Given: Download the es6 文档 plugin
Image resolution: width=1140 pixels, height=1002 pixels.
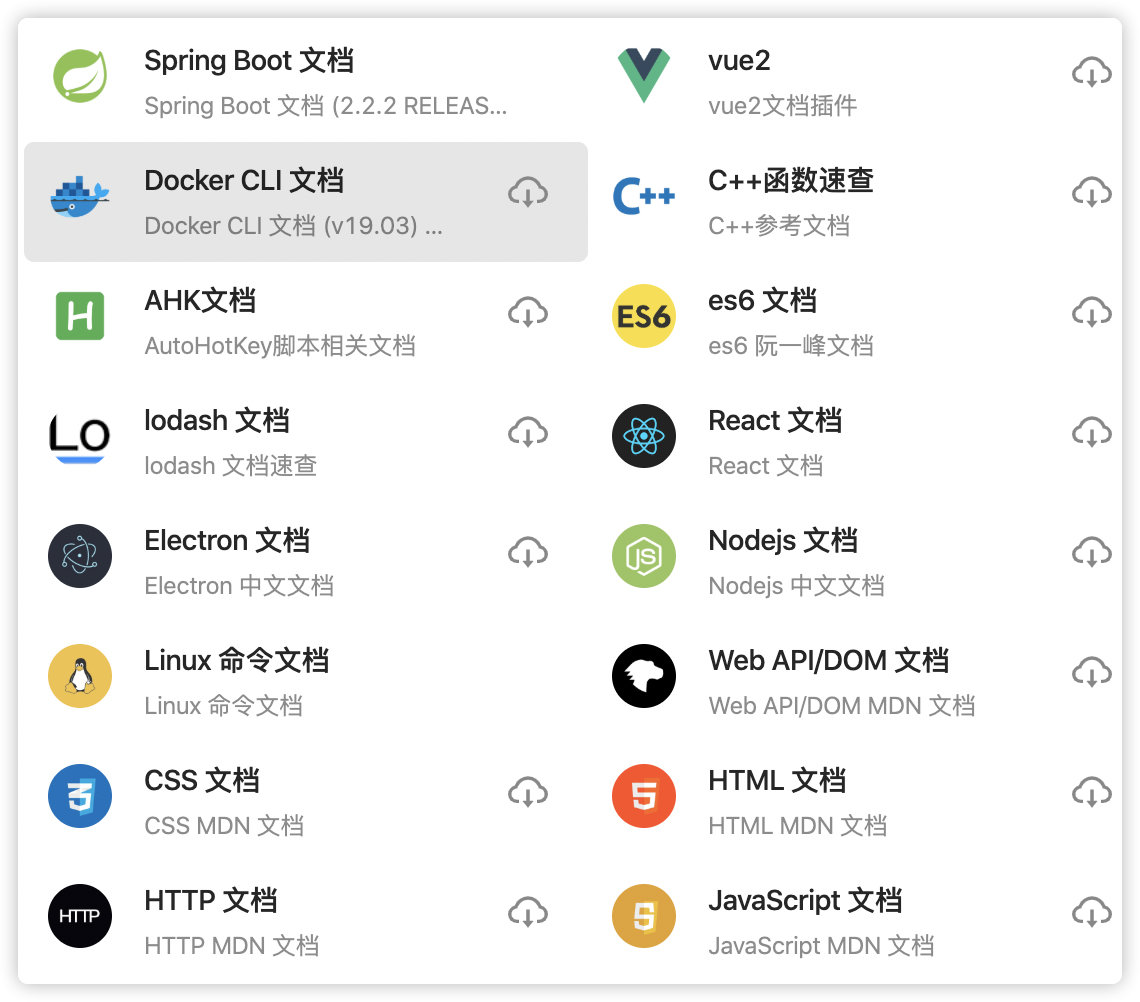Looking at the screenshot, I should 1092,312.
